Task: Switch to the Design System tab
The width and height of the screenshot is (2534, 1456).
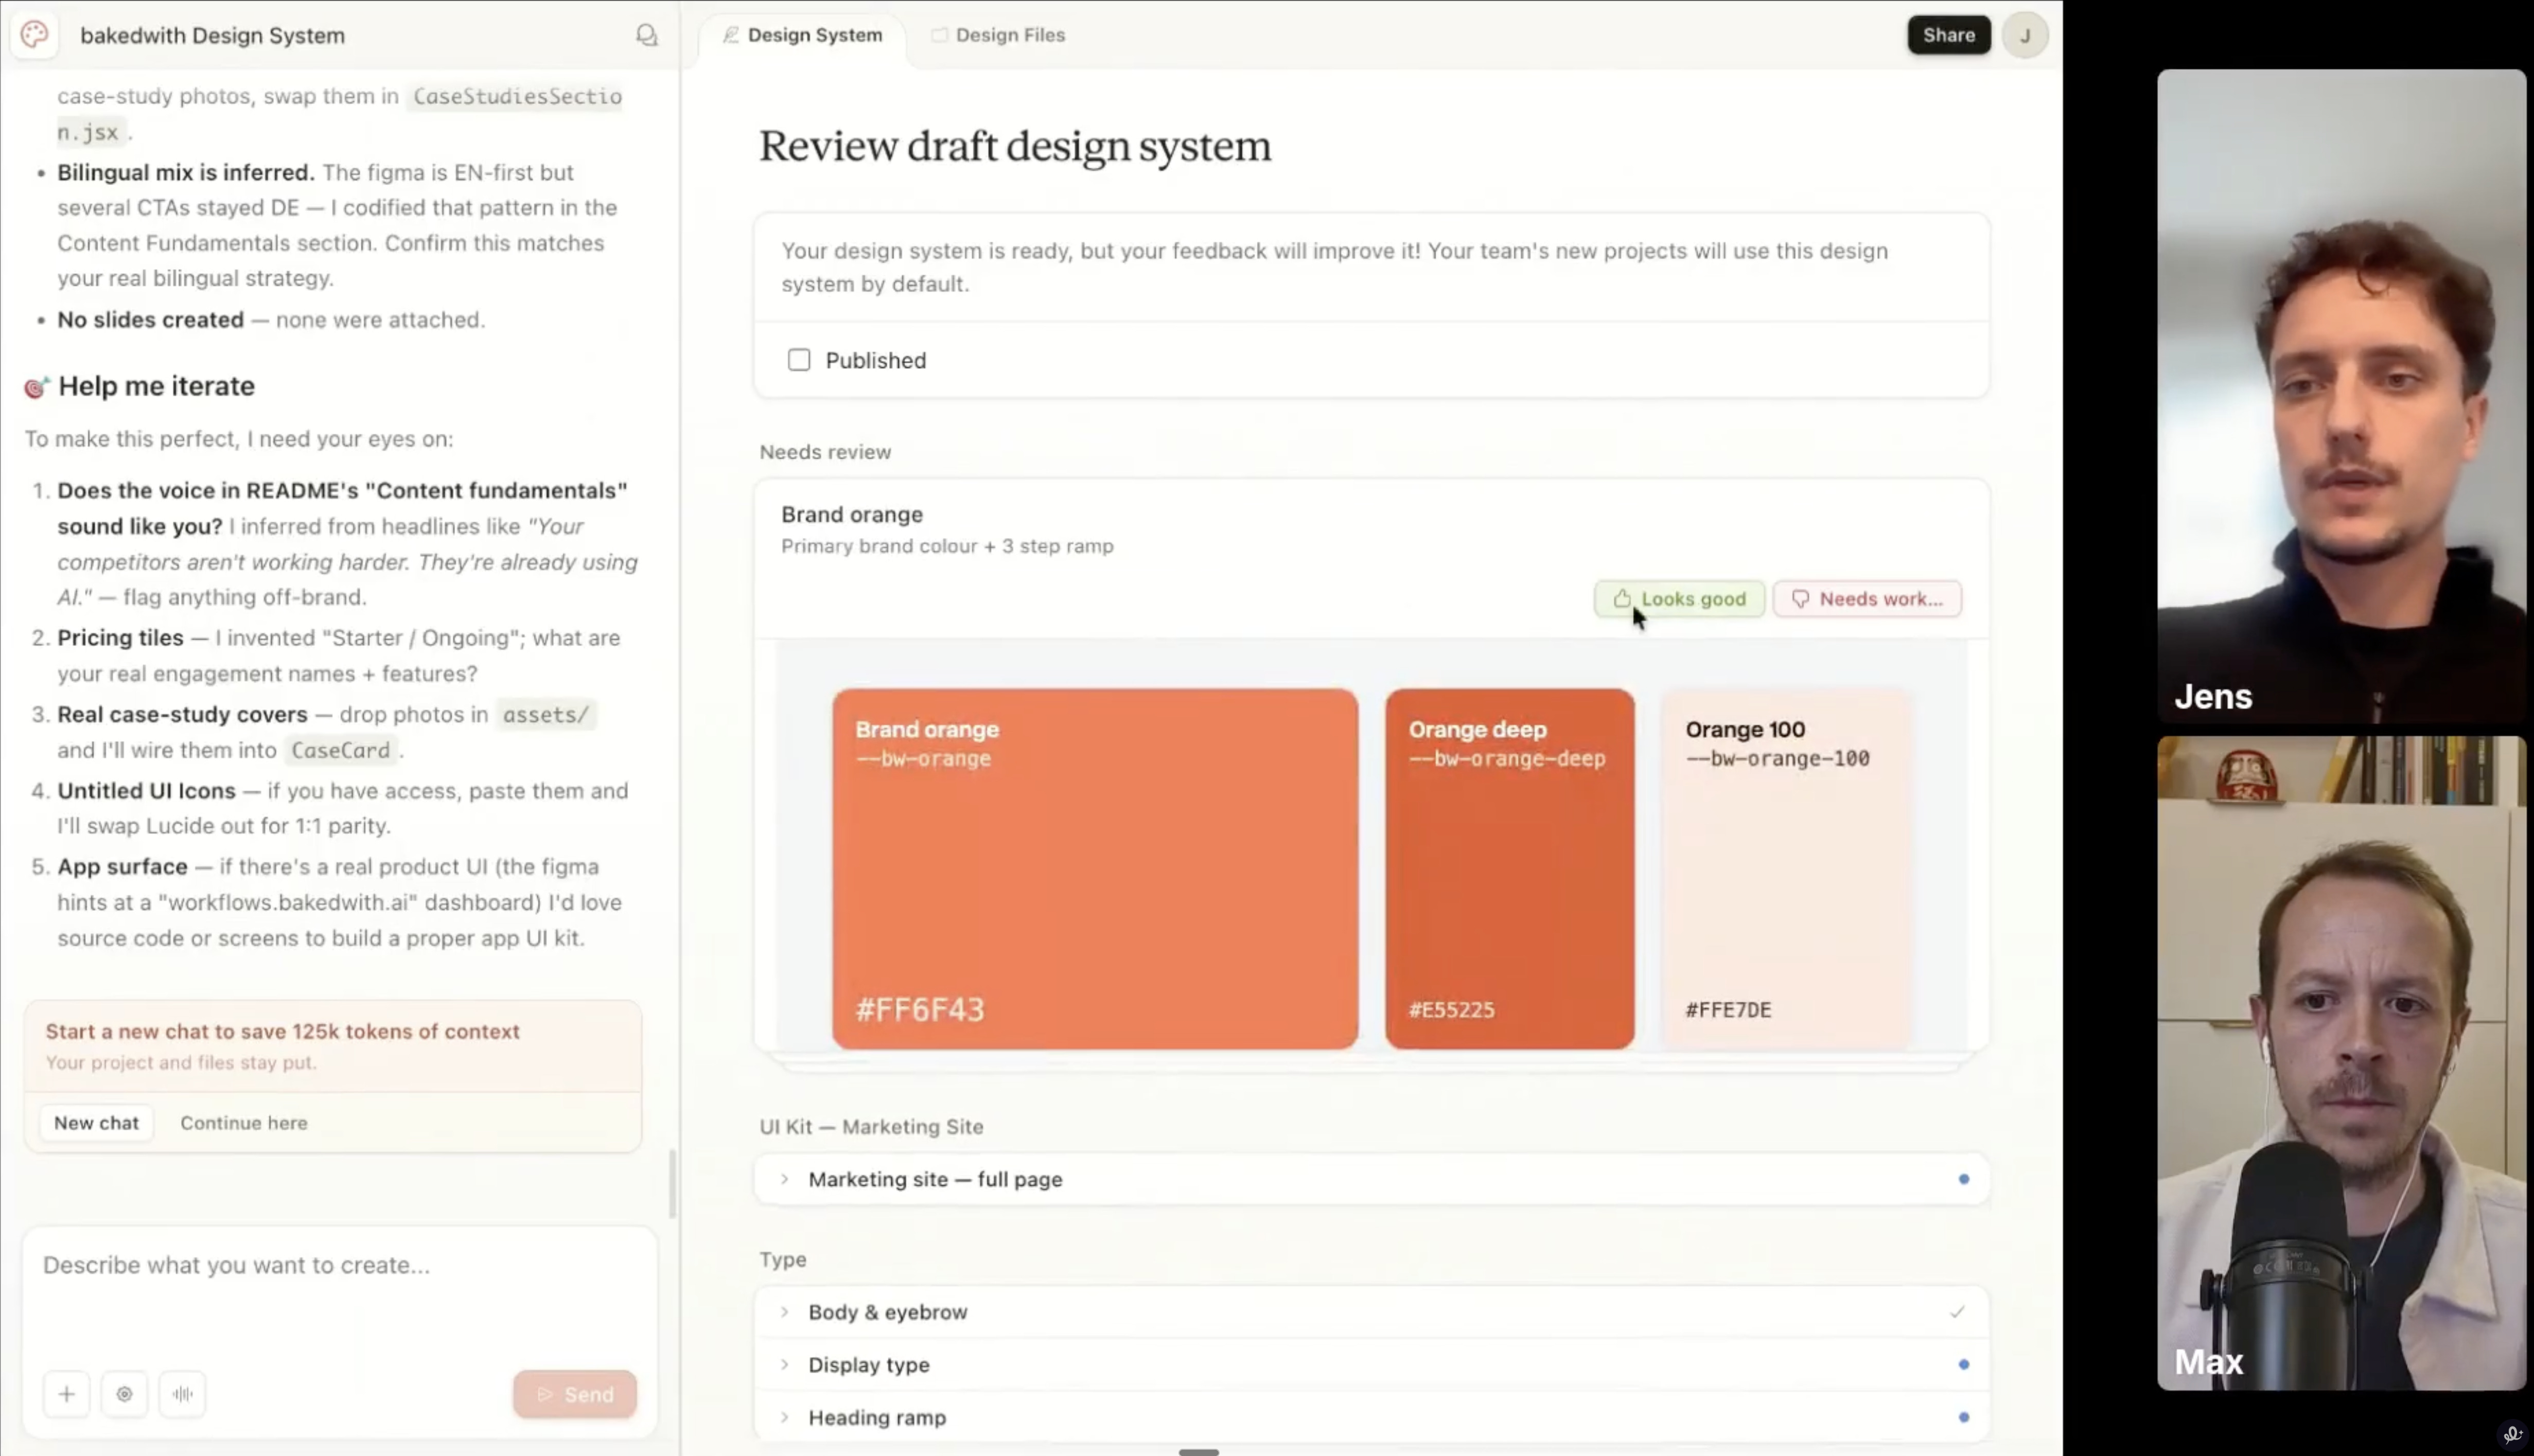Action: point(803,35)
